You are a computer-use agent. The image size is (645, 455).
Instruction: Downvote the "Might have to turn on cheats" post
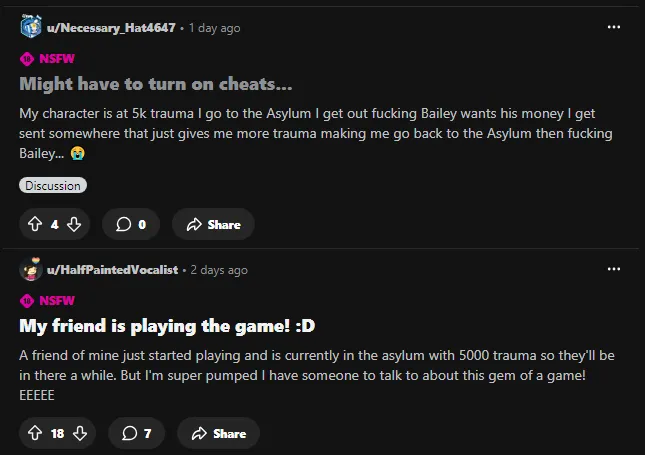pyautogui.click(x=74, y=224)
